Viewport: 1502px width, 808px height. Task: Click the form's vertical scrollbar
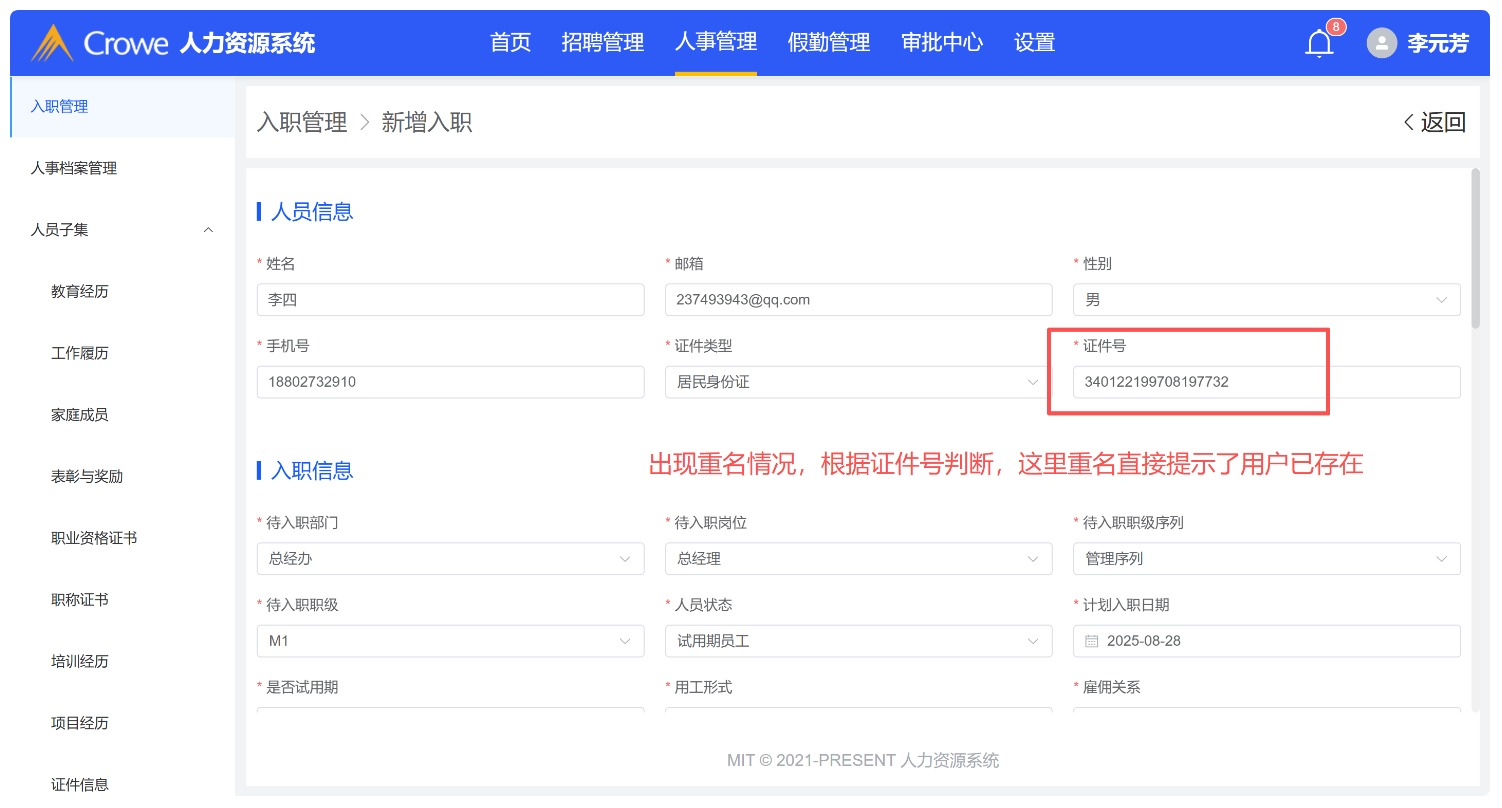click(x=1475, y=248)
